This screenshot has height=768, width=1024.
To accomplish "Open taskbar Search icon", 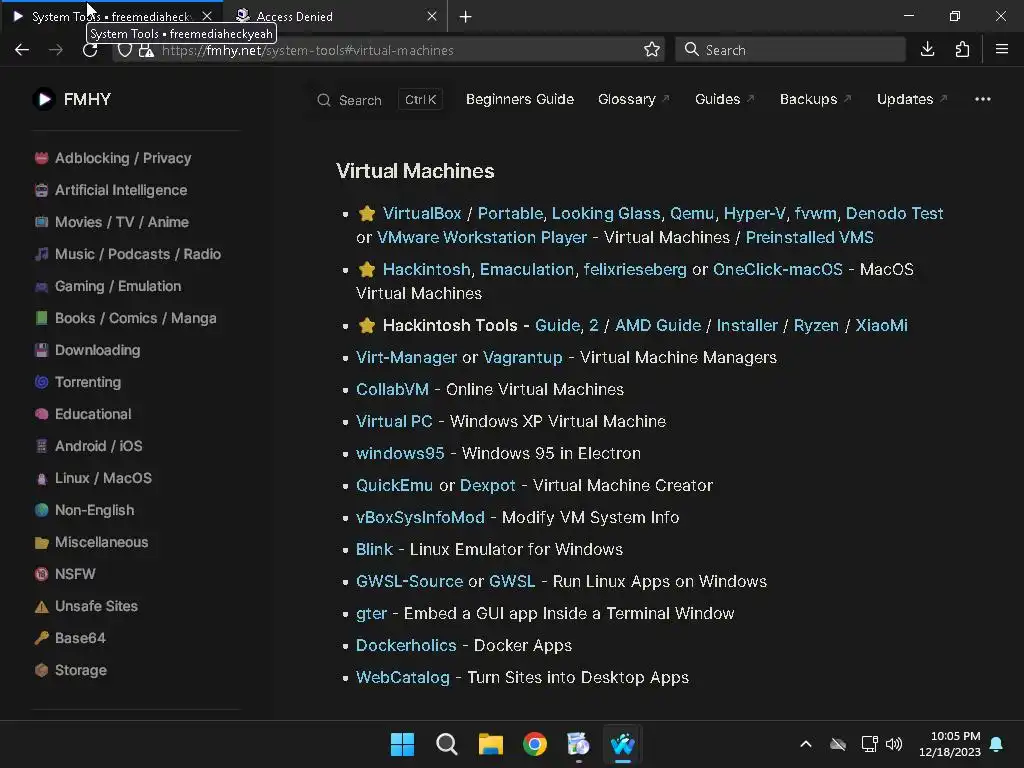I will tap(447, 744).
